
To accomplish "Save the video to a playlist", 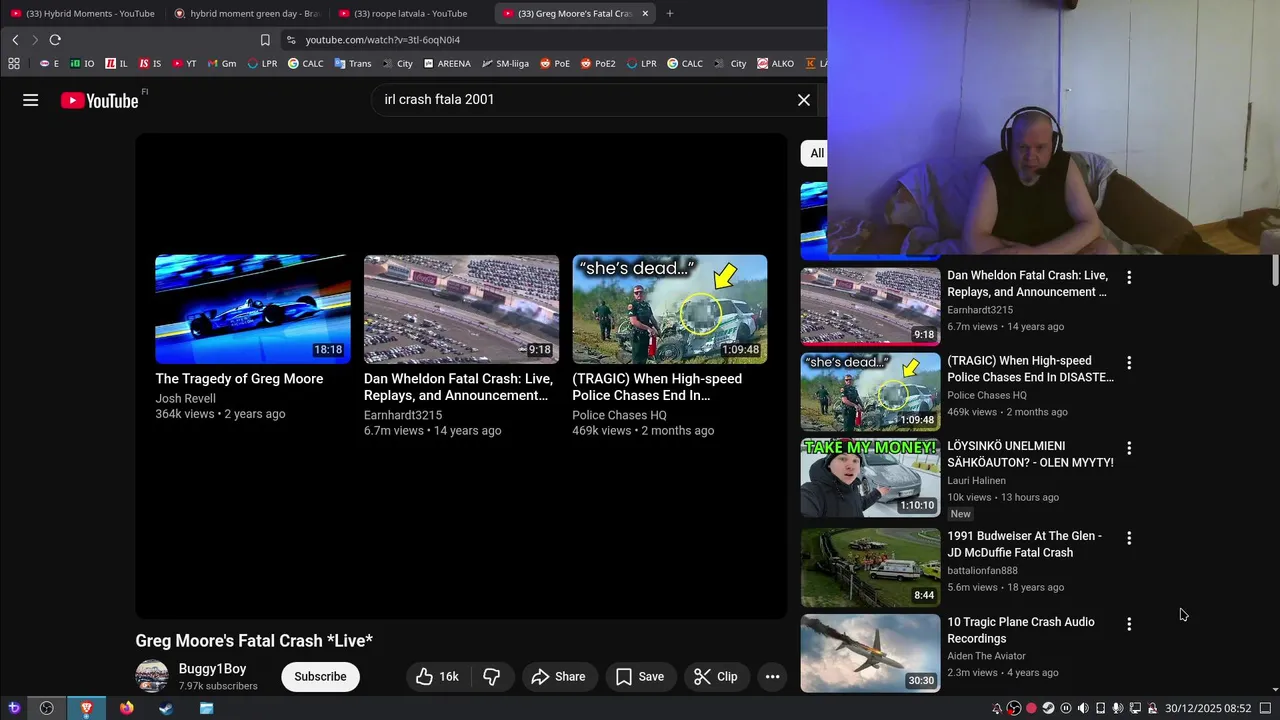I will point(640,677).
